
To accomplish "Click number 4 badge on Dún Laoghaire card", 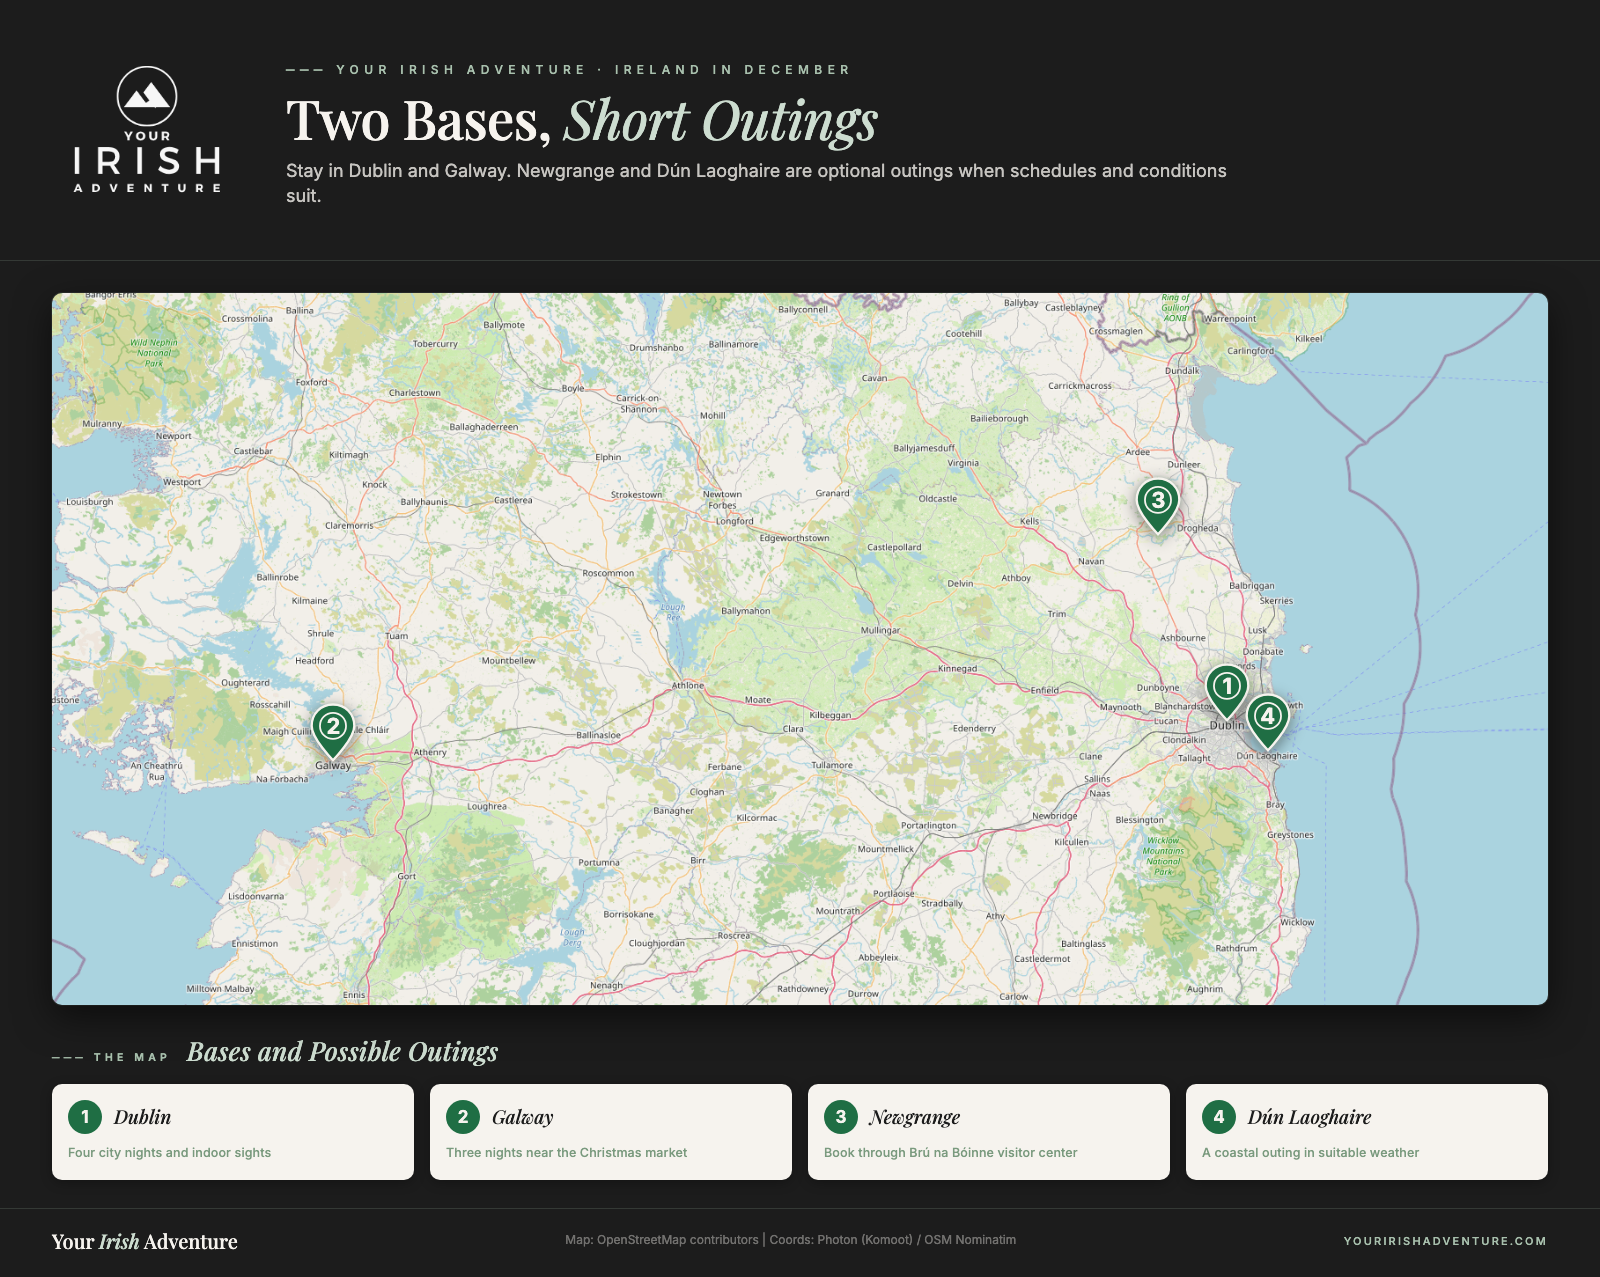I will (1219, 1117).
